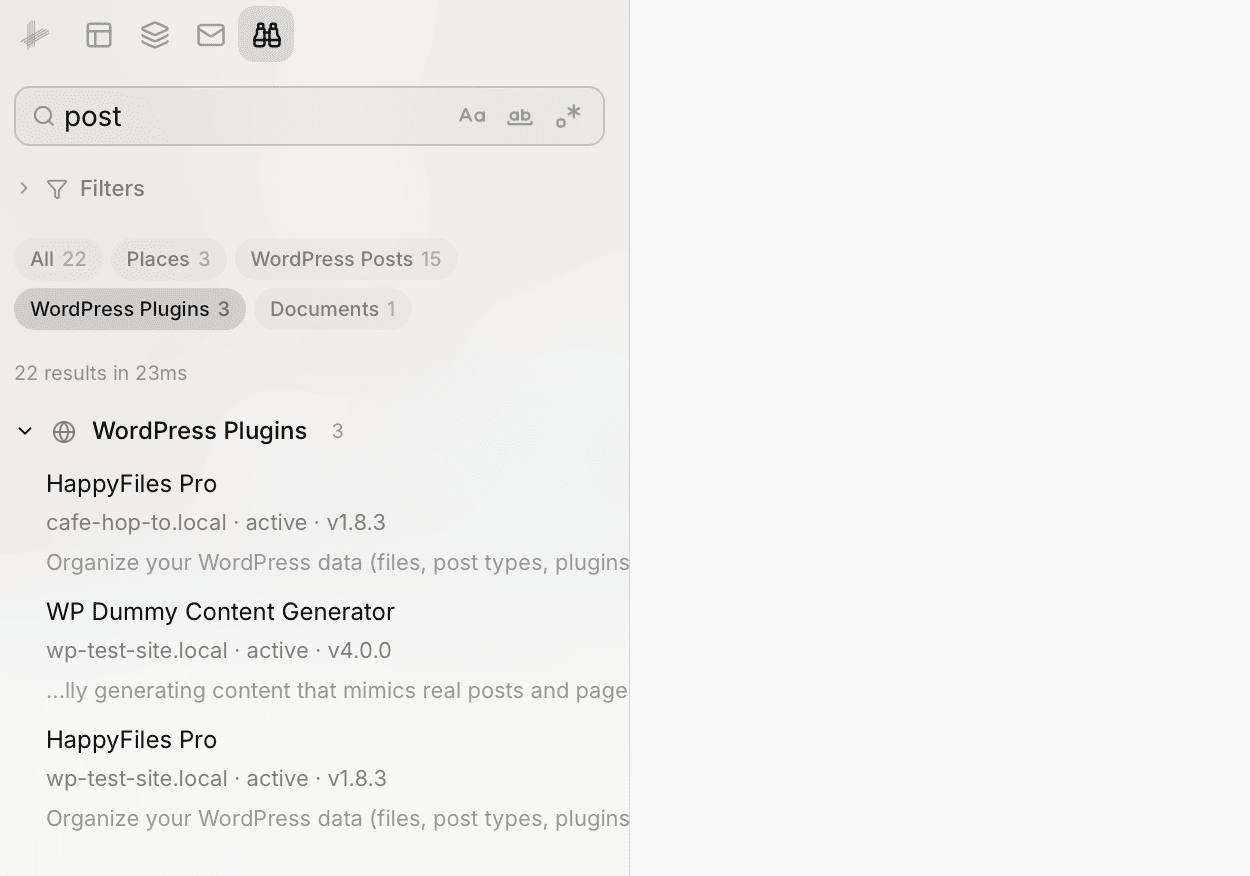Open the mail envelope panel

click(x=210, y=34)
